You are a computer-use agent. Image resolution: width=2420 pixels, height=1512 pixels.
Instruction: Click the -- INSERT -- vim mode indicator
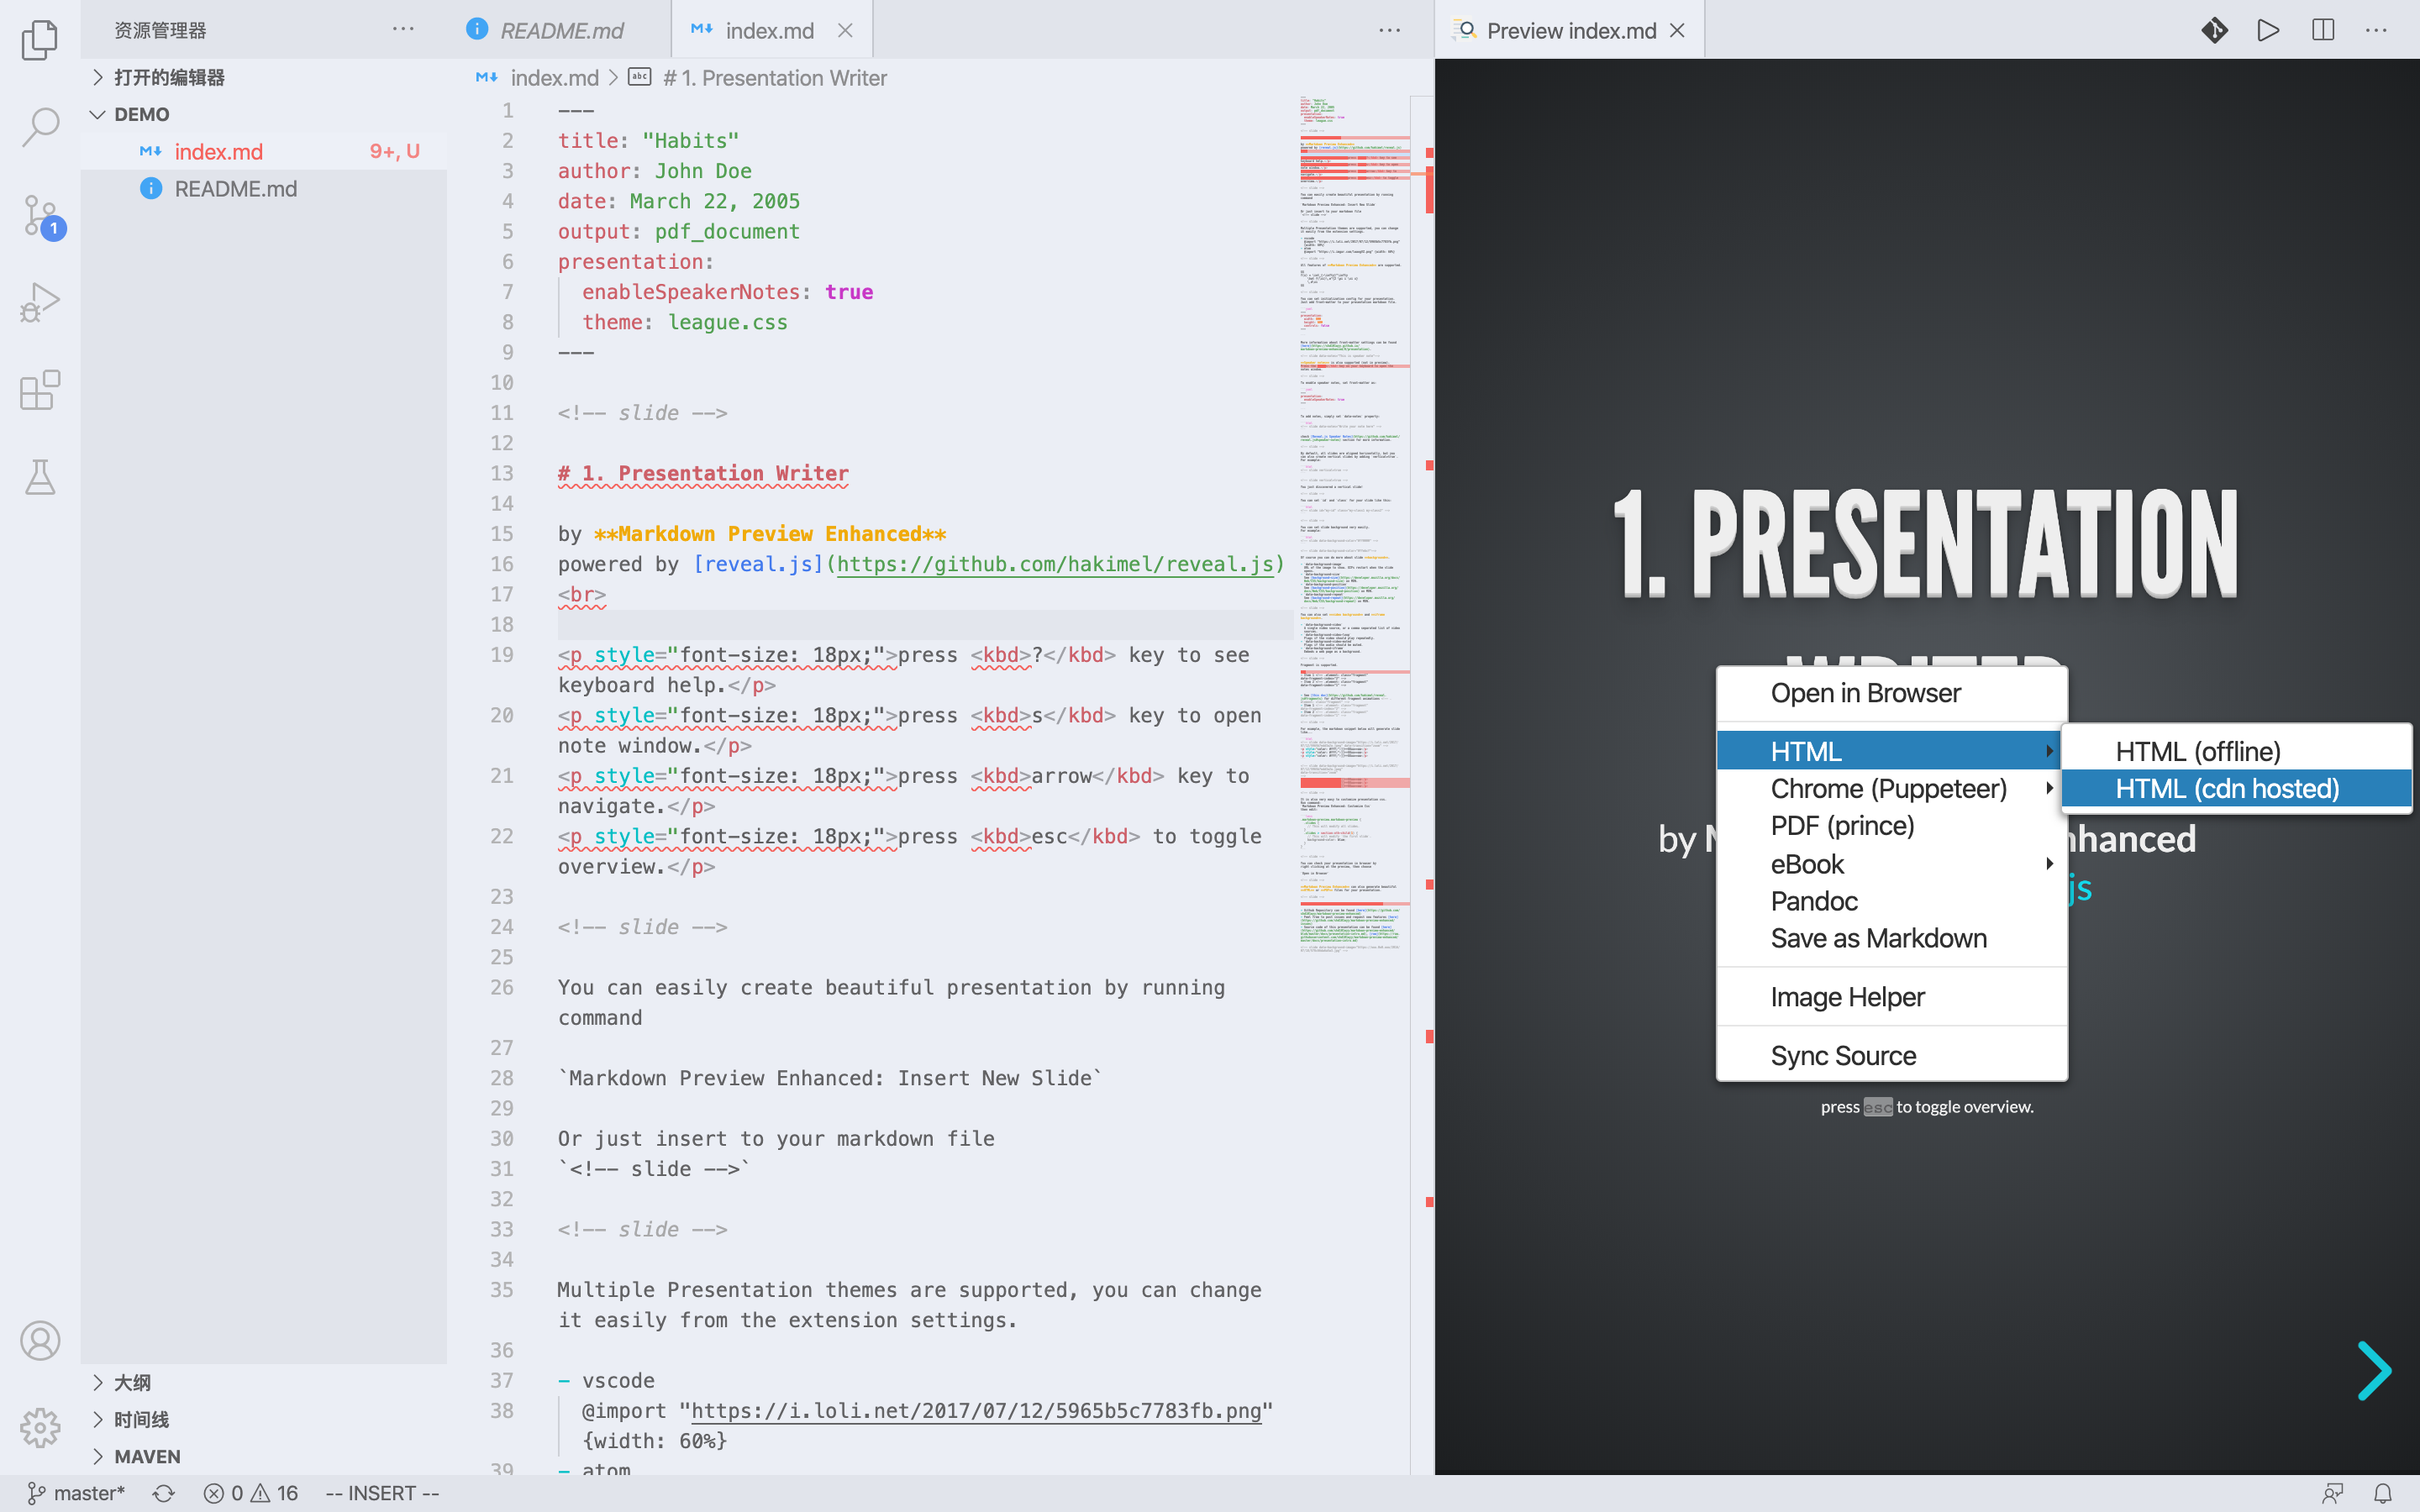point(382,1493)
